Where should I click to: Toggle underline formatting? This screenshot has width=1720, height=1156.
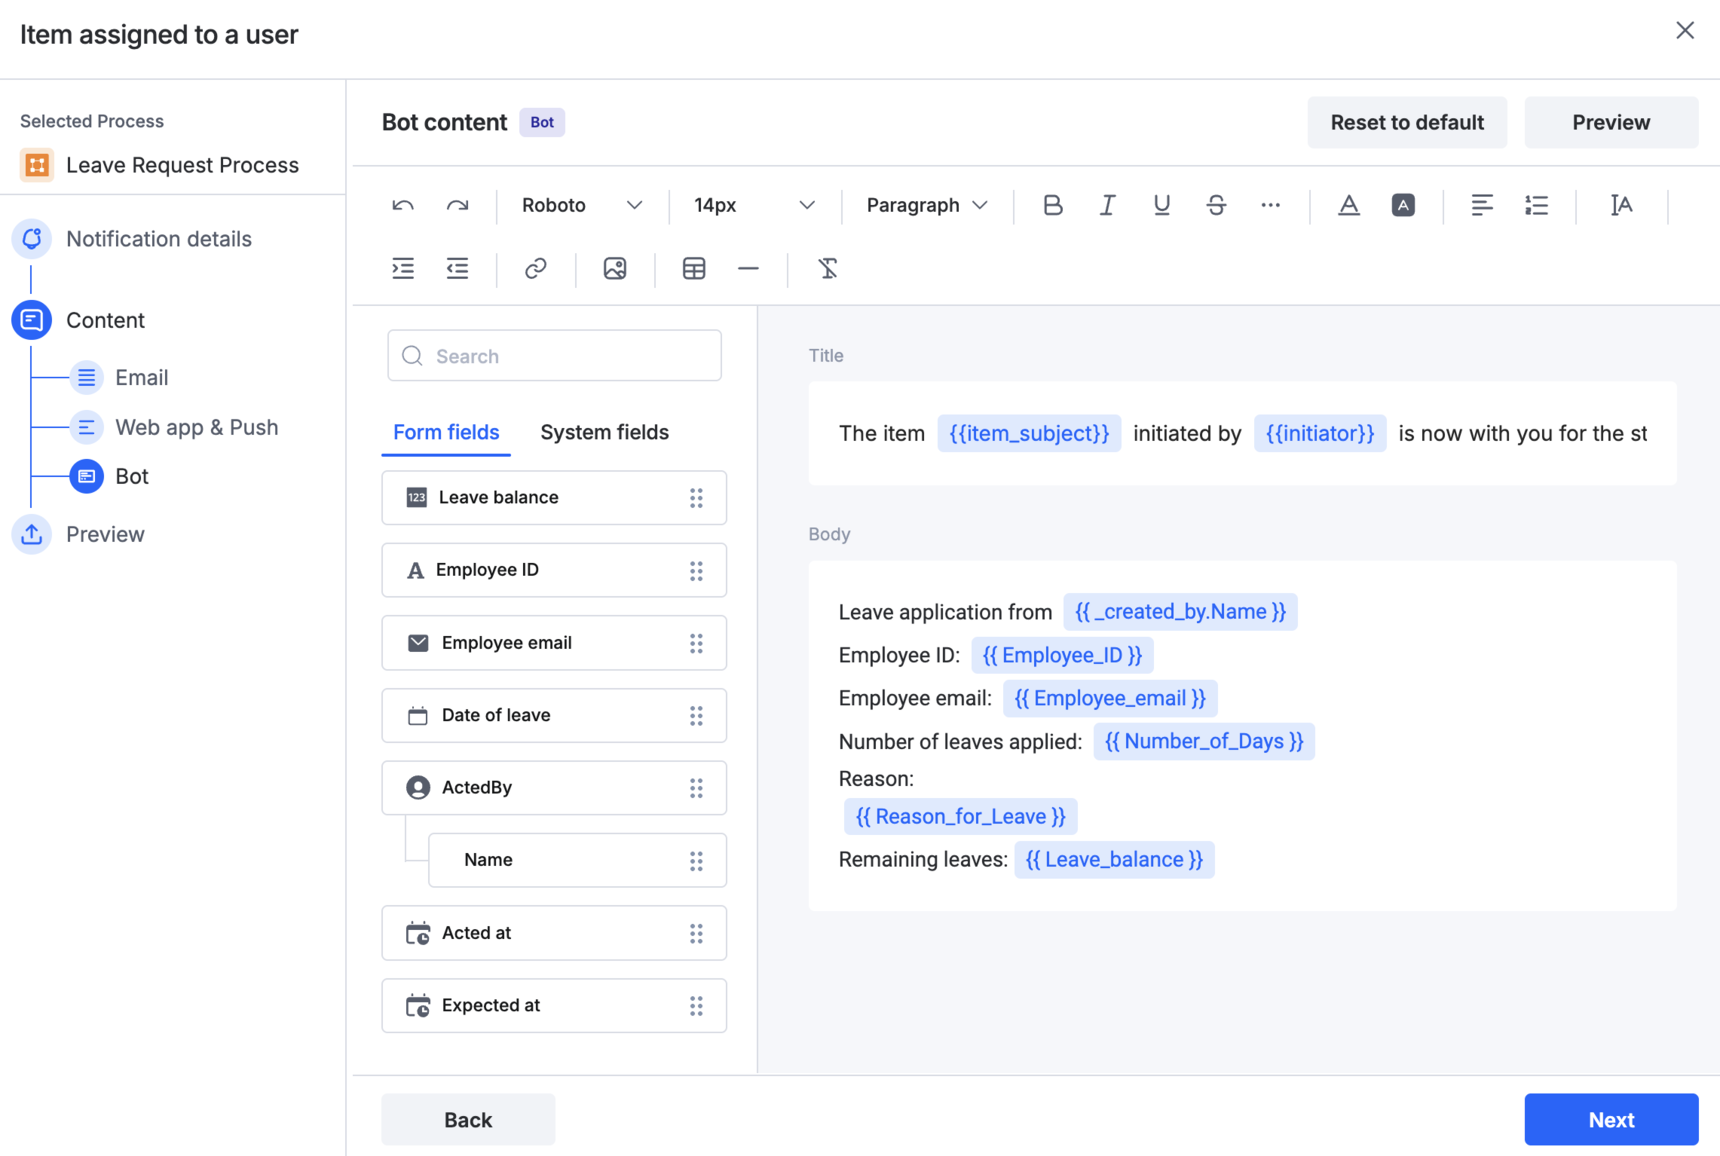pos(1161,205)
